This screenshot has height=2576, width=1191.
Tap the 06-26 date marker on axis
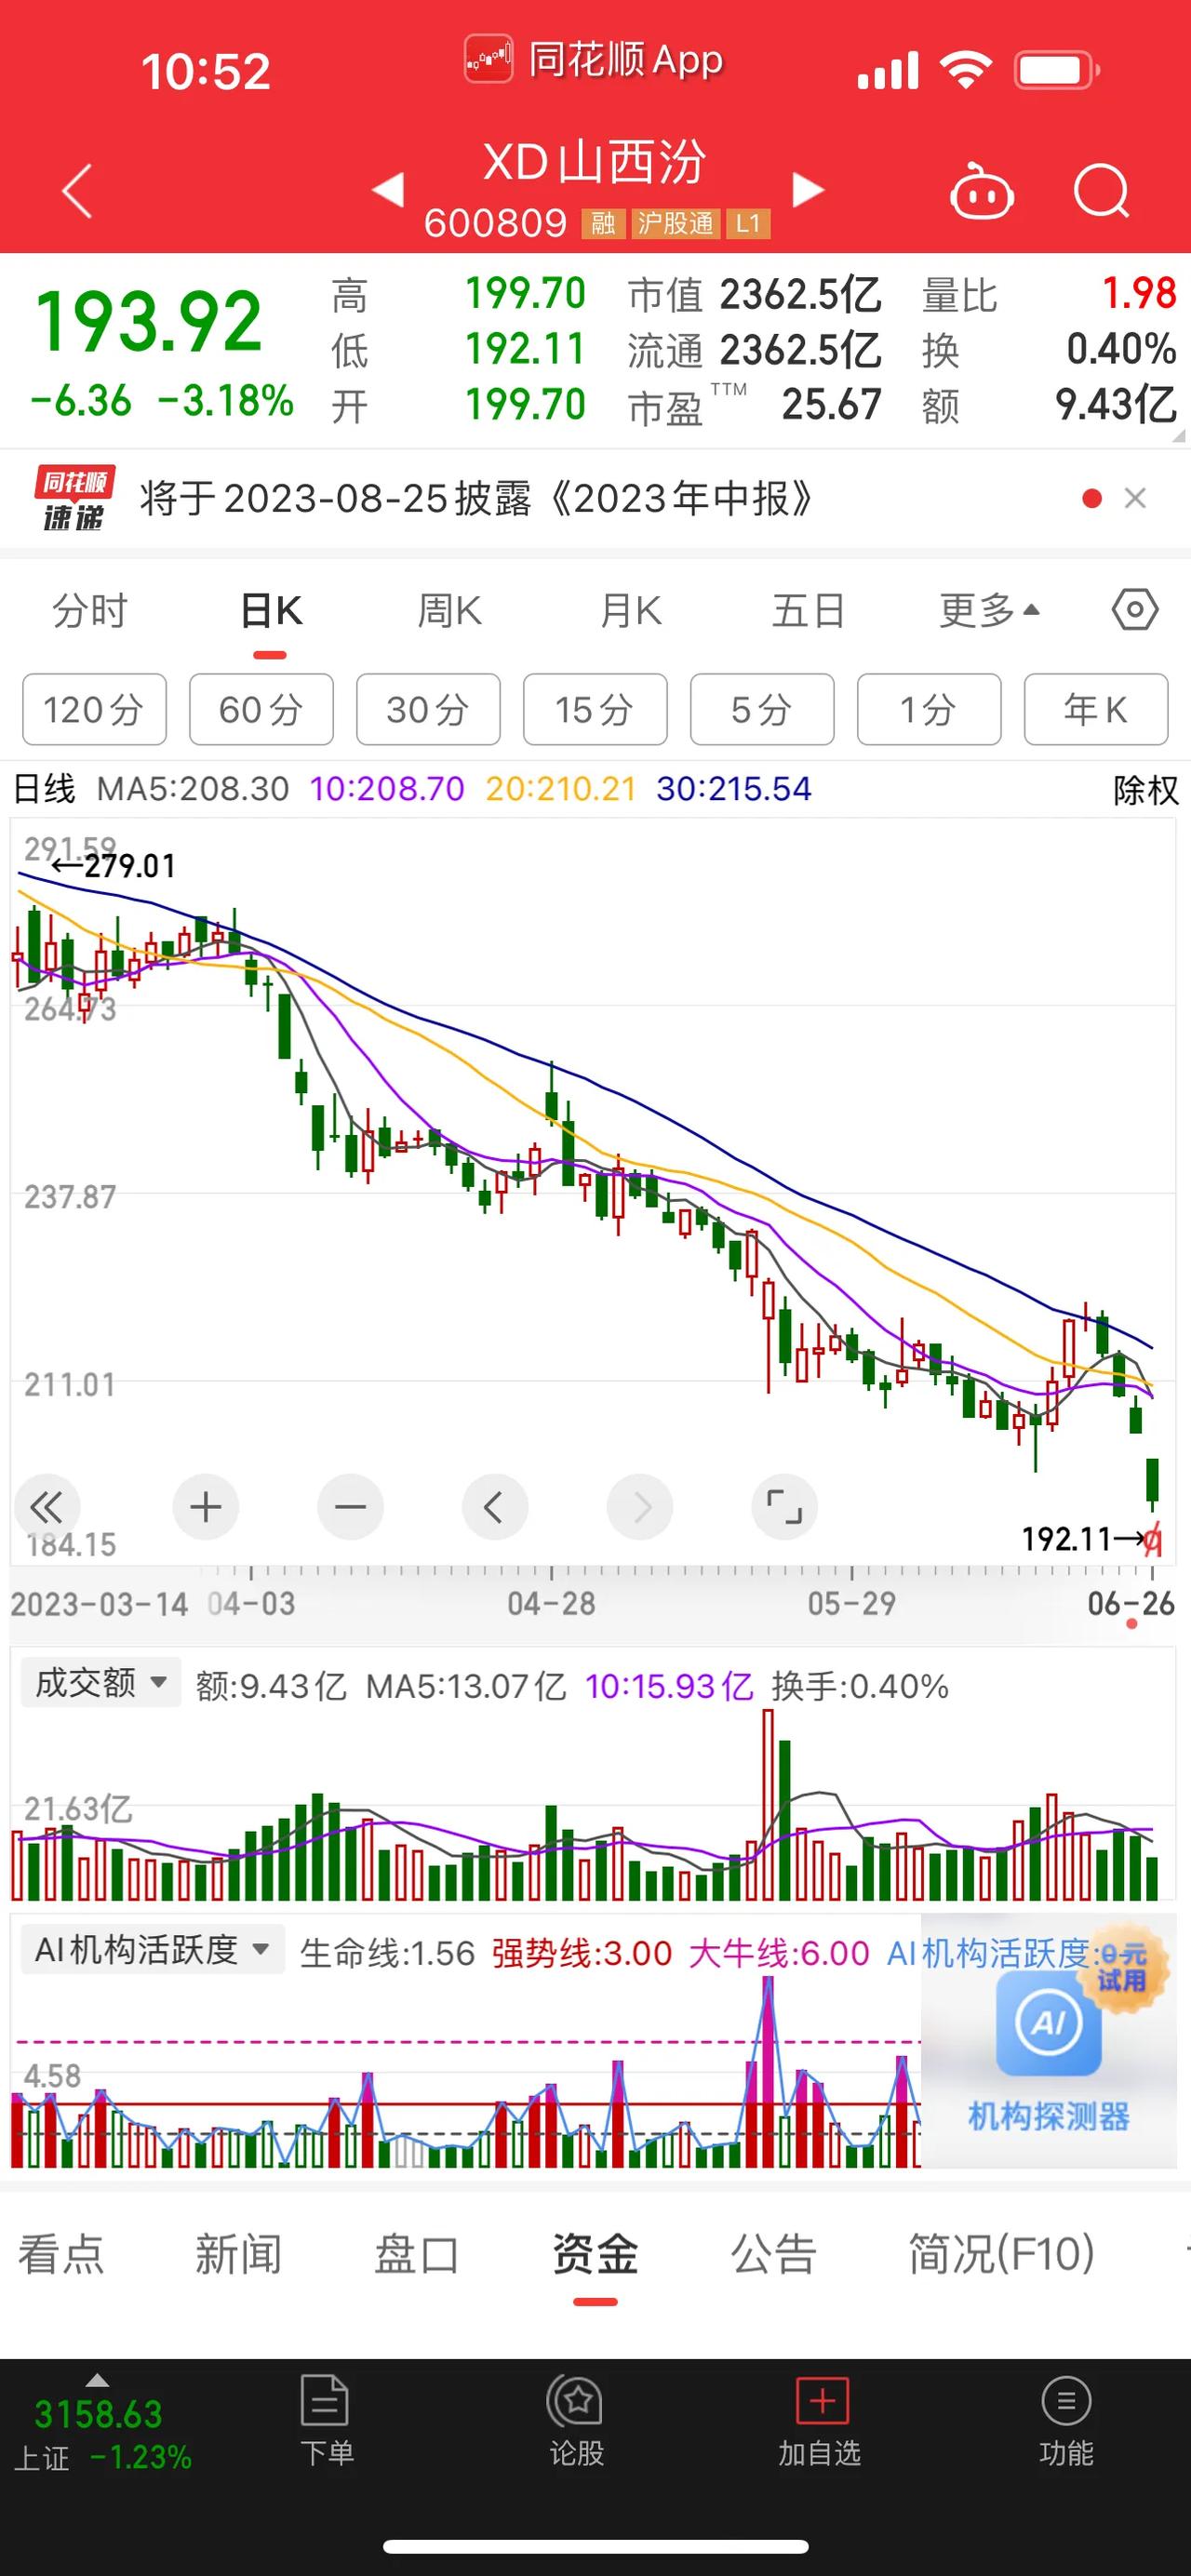coord(1131,1604)
